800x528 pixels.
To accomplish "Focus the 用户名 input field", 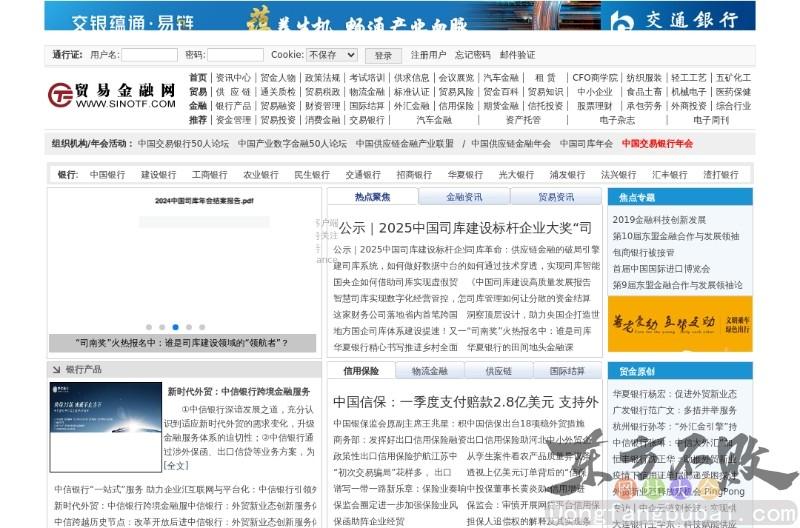I will pos(149,55).
